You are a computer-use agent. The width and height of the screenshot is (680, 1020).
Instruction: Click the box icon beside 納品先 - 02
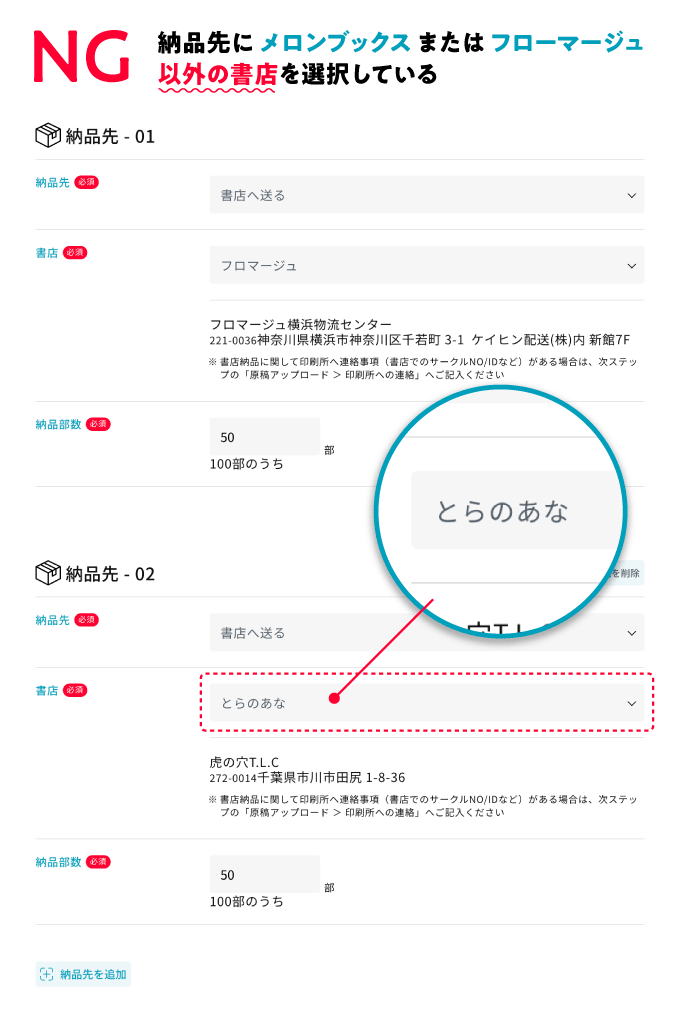pos(48,574)
